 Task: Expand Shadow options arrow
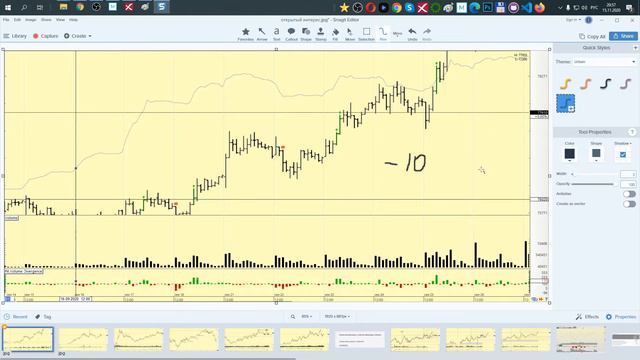[x=631, y=144]
